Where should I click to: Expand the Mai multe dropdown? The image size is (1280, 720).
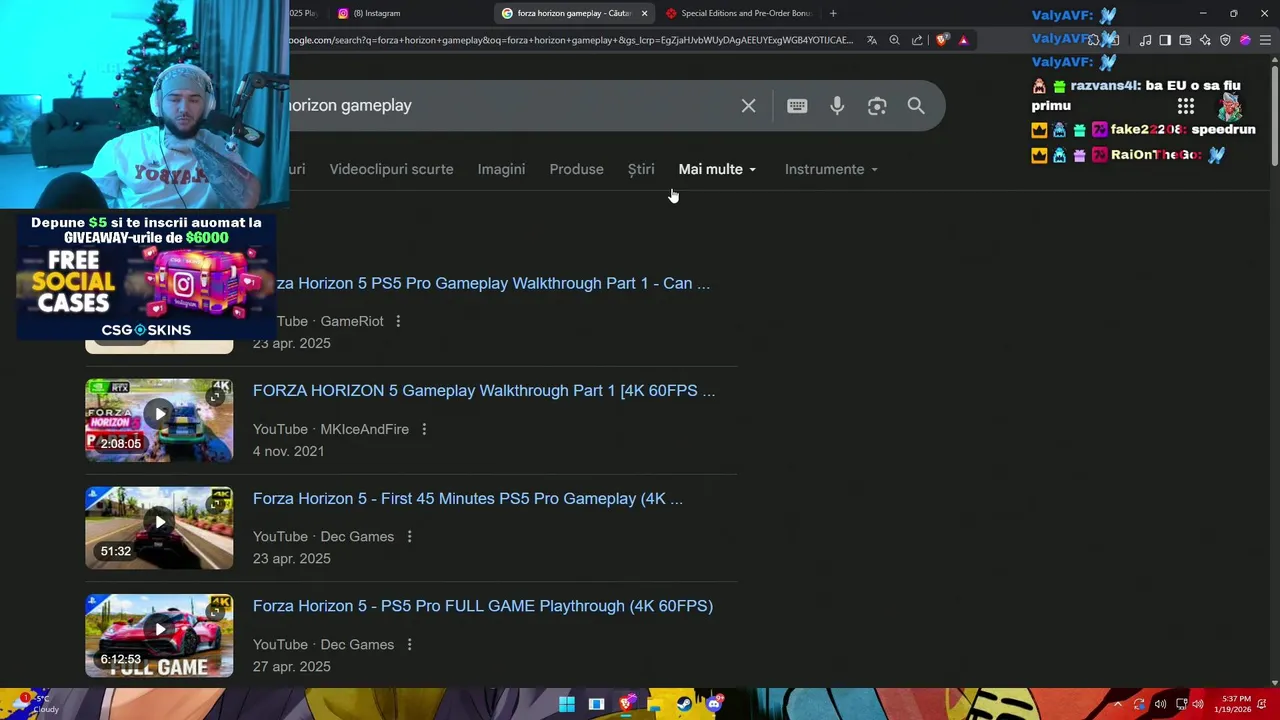[718, 169]
